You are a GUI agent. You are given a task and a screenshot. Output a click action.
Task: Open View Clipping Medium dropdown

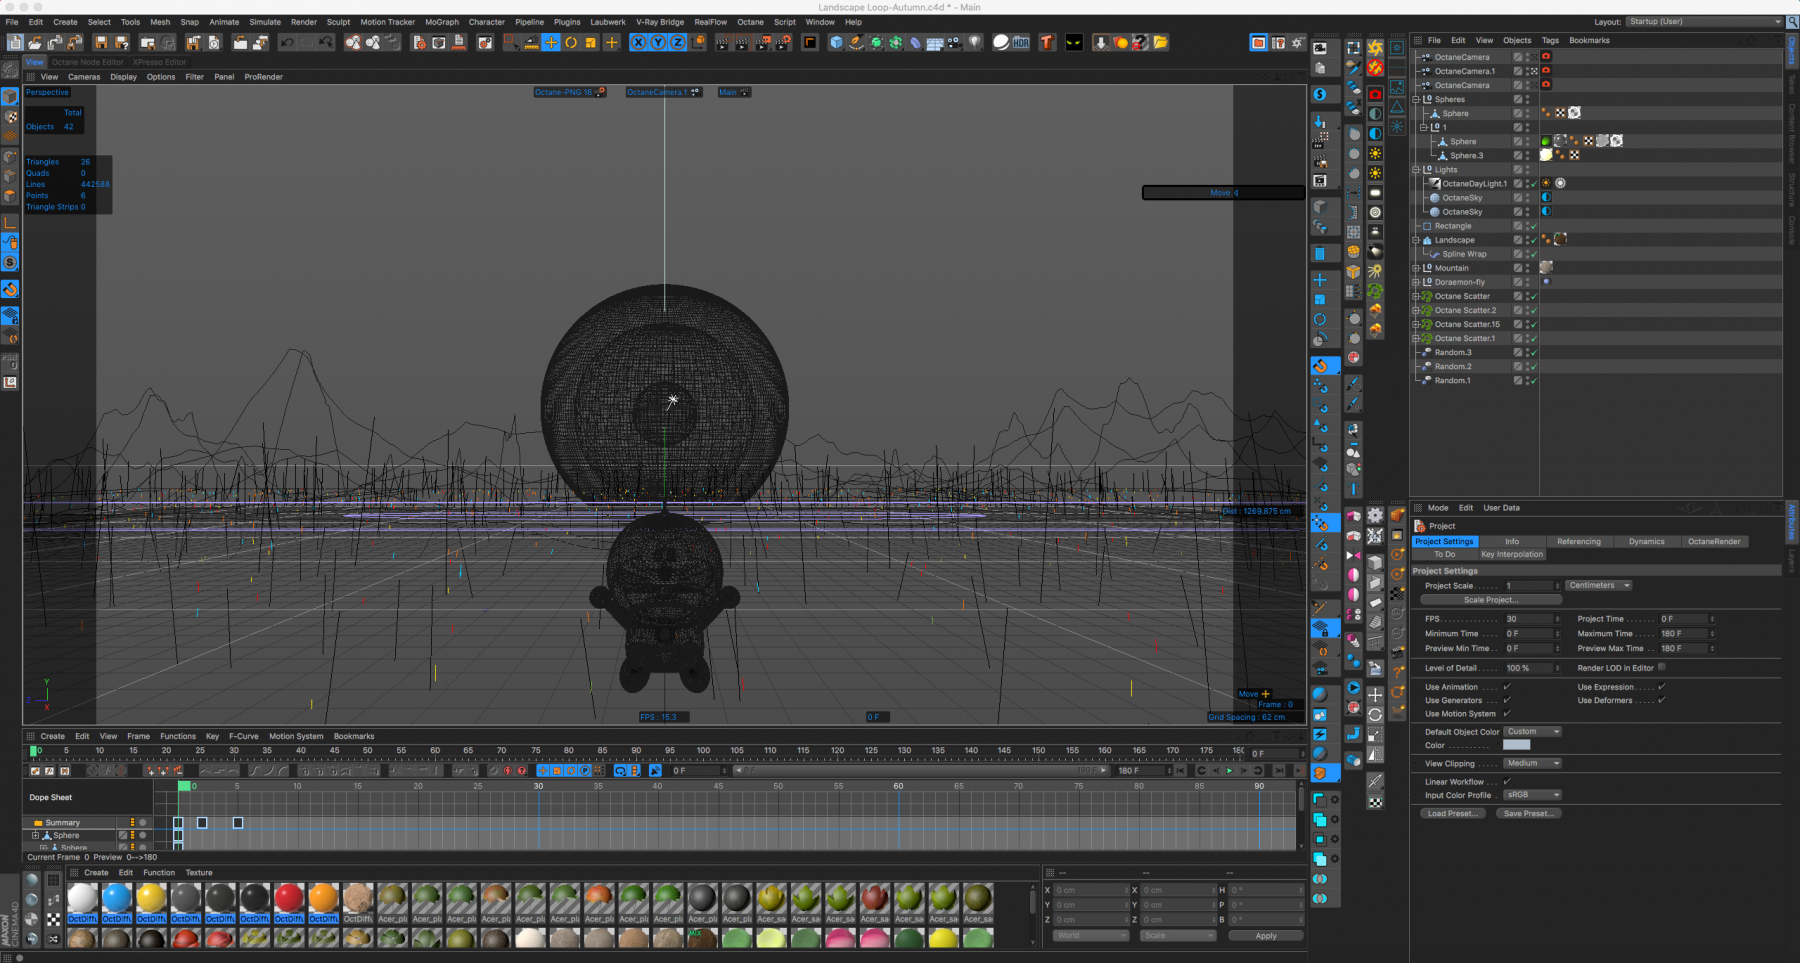(1533, 763)
